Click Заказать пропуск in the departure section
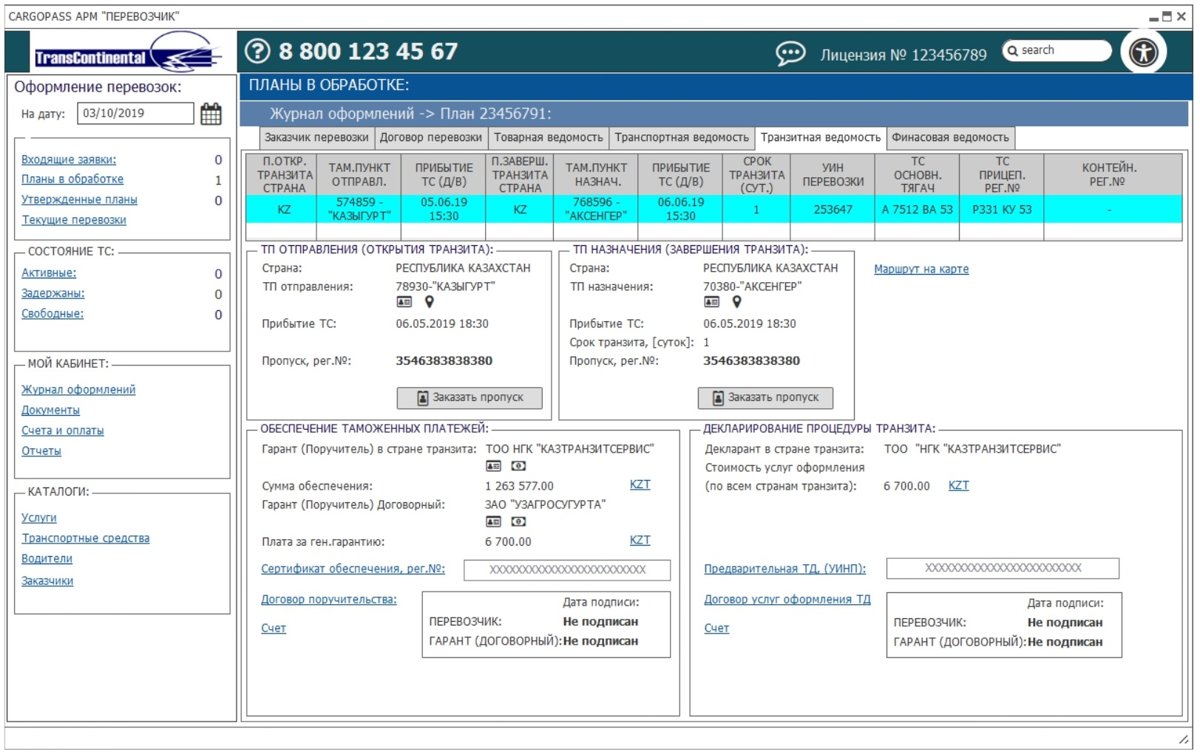1200x754 pixels. click(469, 398)
